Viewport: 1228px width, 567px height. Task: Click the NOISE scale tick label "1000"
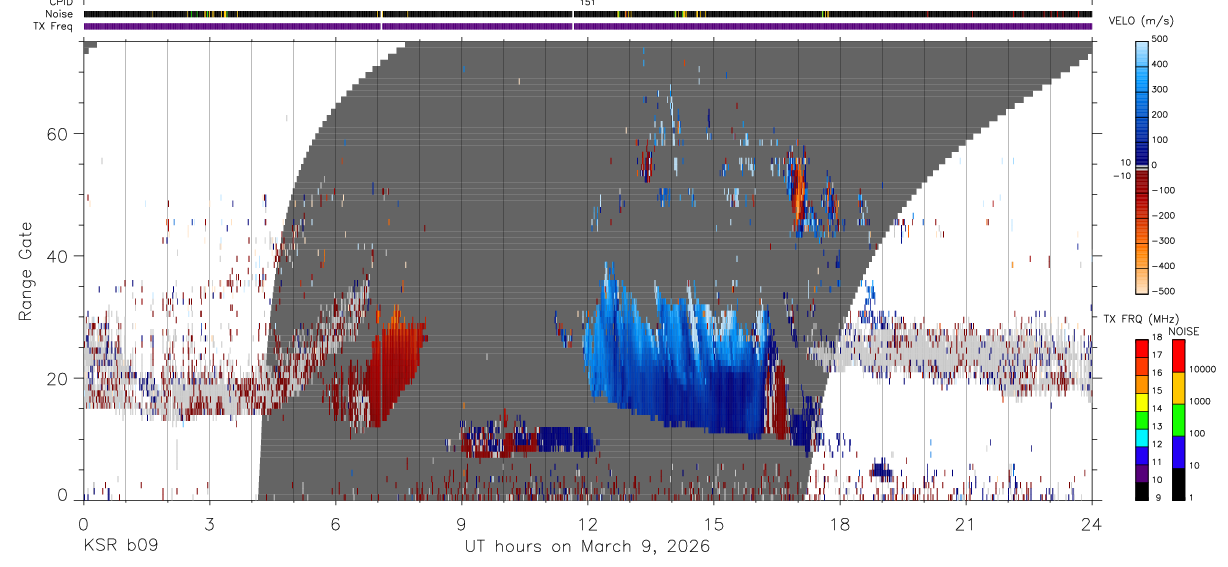click(x=1200, y=401)
